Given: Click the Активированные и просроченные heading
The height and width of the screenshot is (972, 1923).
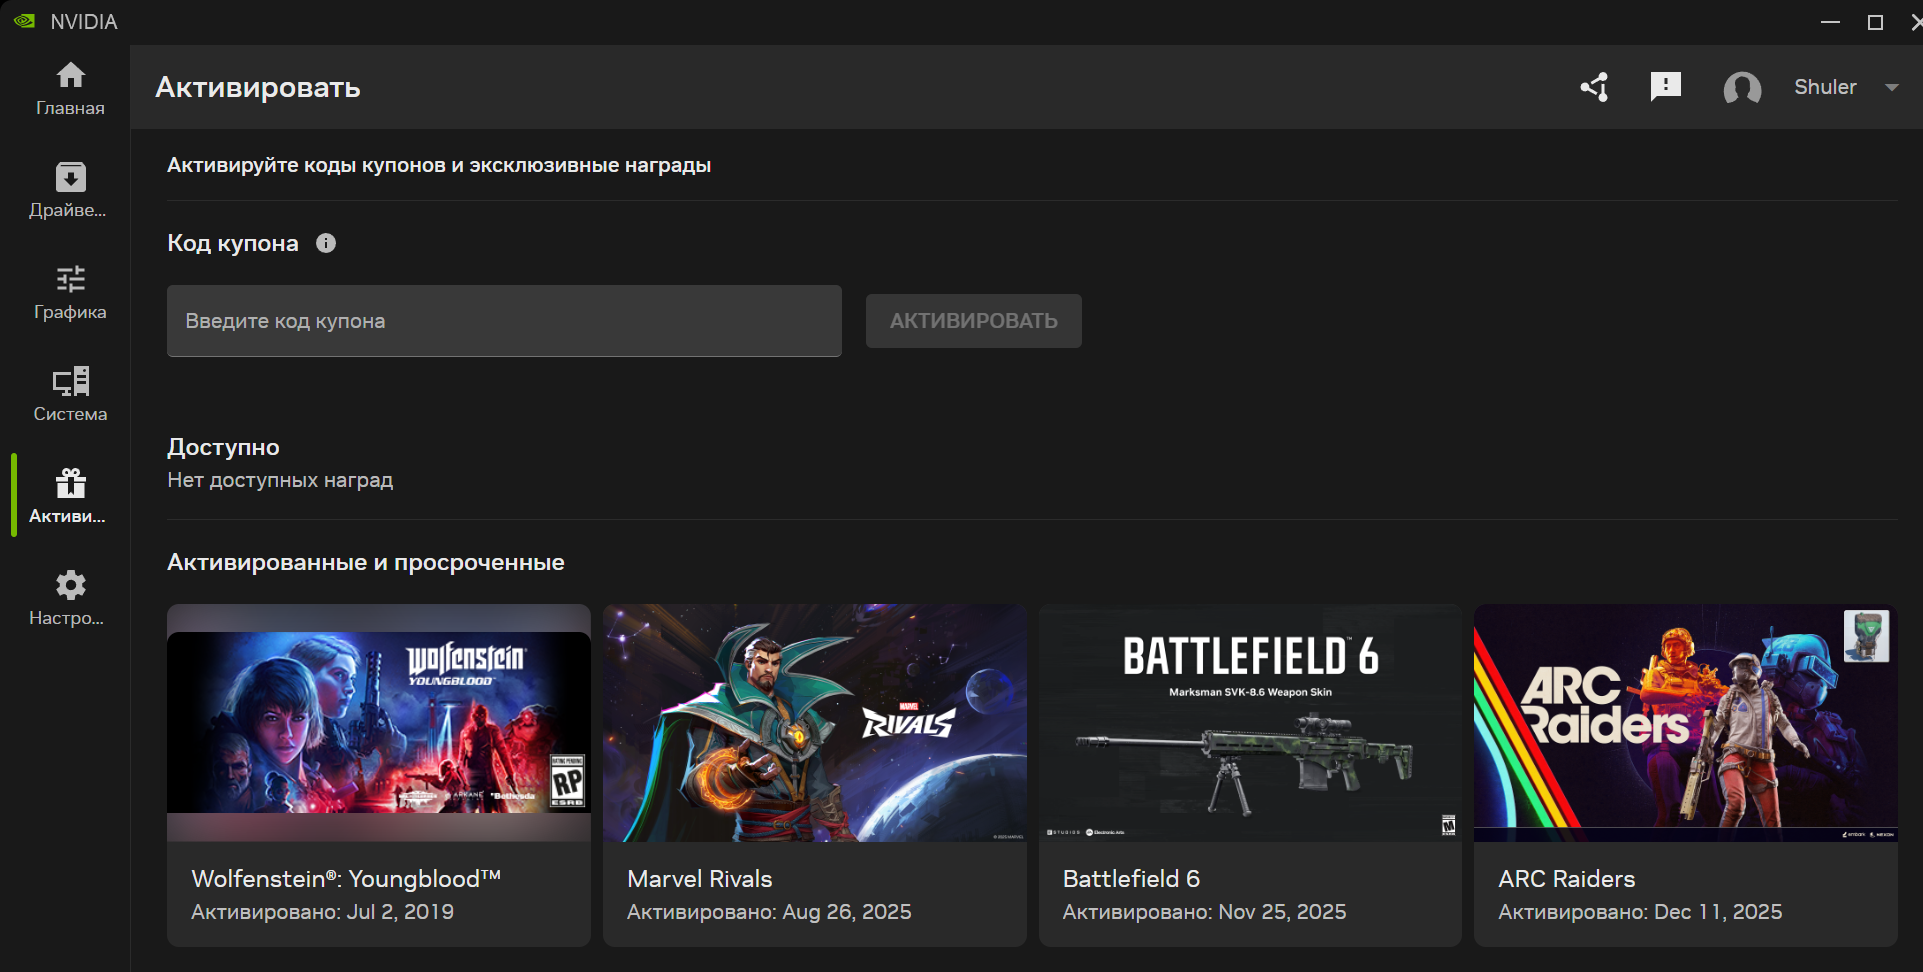Looking at the screenshot, I should (366, 562).
